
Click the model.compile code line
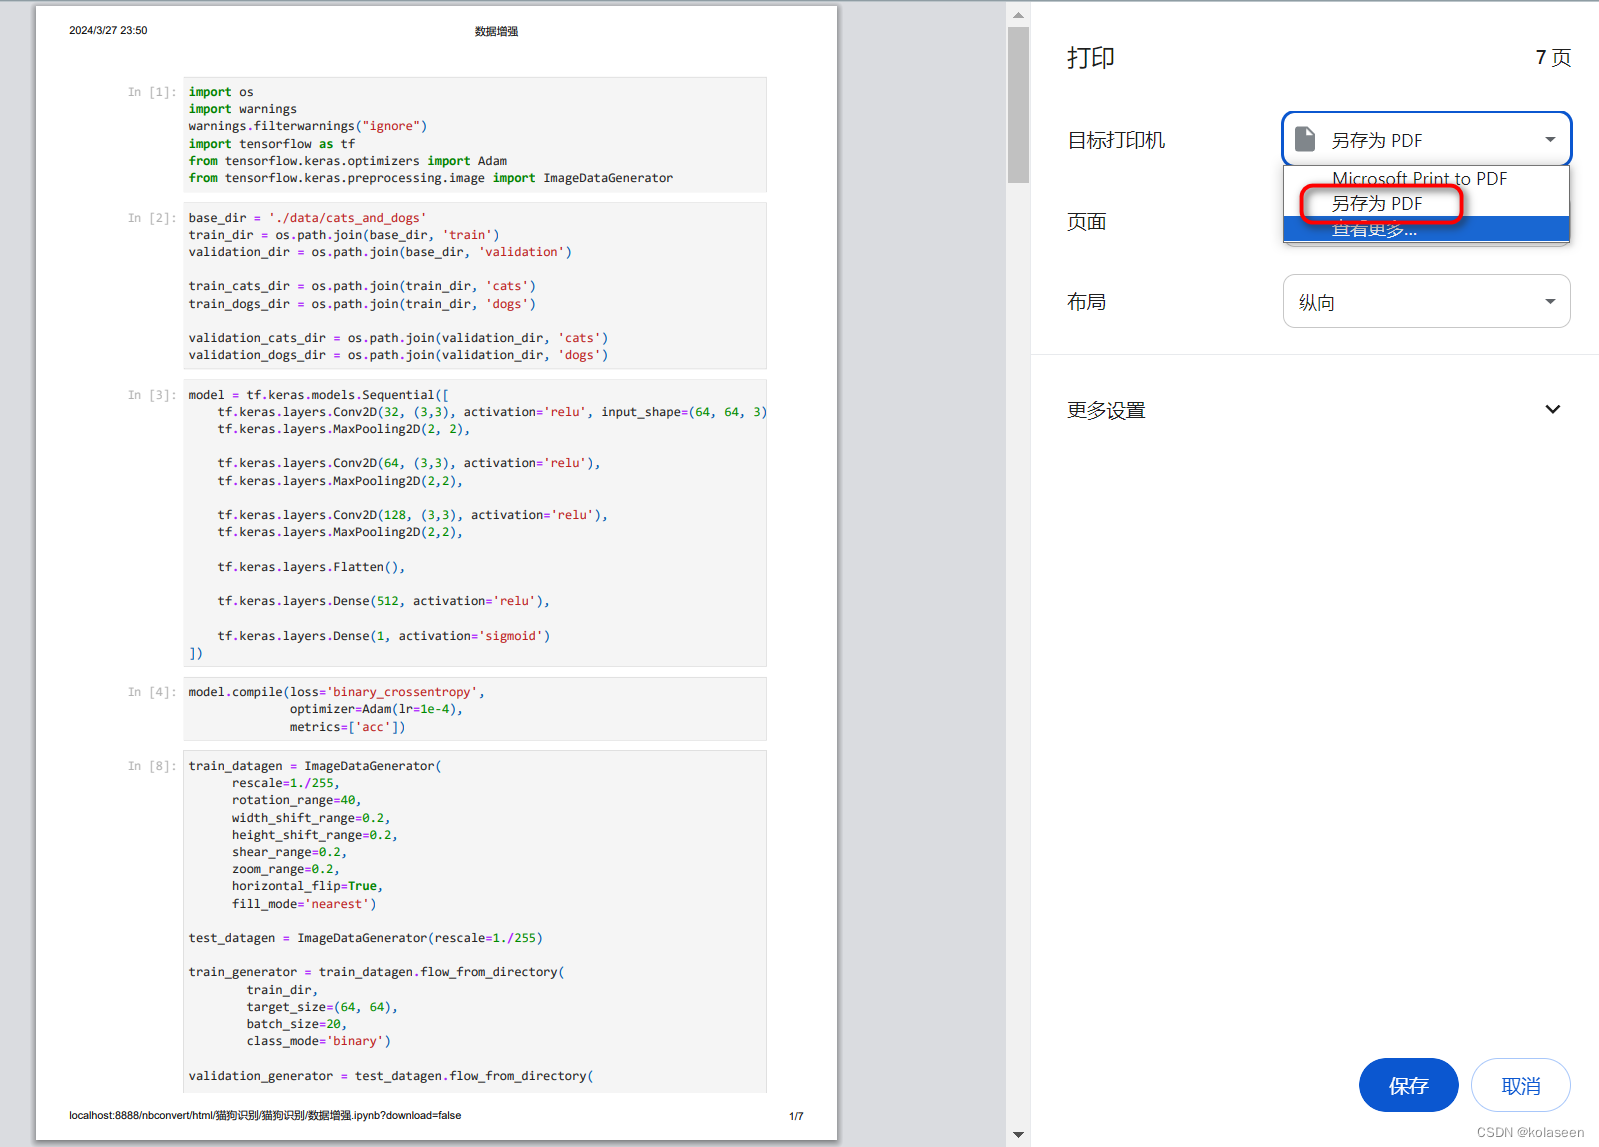[337, 692]
